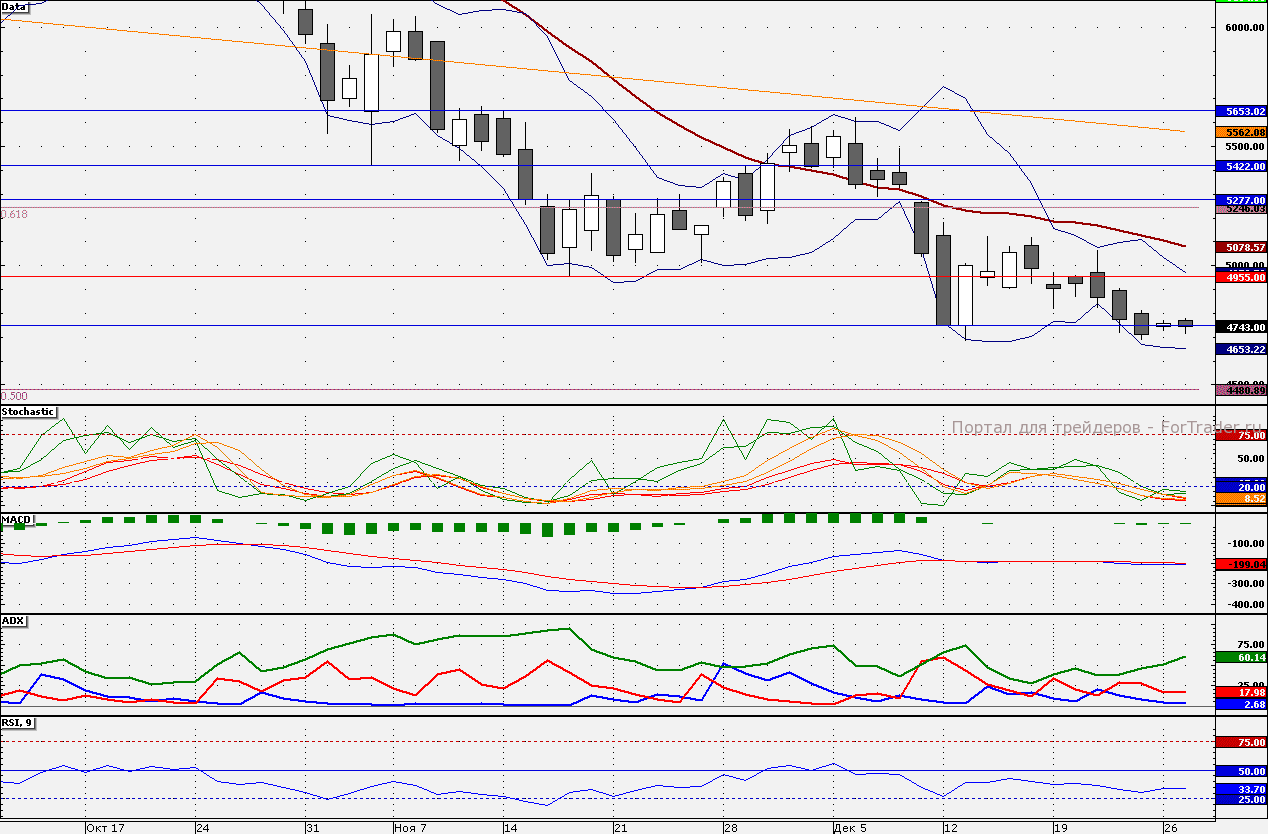This screenshot has height=834, width=1268.
Task: Select the red -199.04 MACD value
Action: coord(1241,564)
